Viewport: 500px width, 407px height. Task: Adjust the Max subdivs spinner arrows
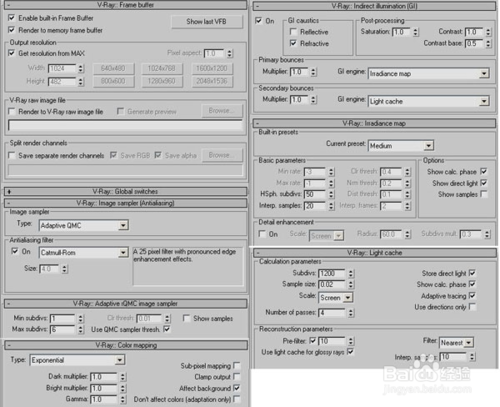click(x=80, y=329)
